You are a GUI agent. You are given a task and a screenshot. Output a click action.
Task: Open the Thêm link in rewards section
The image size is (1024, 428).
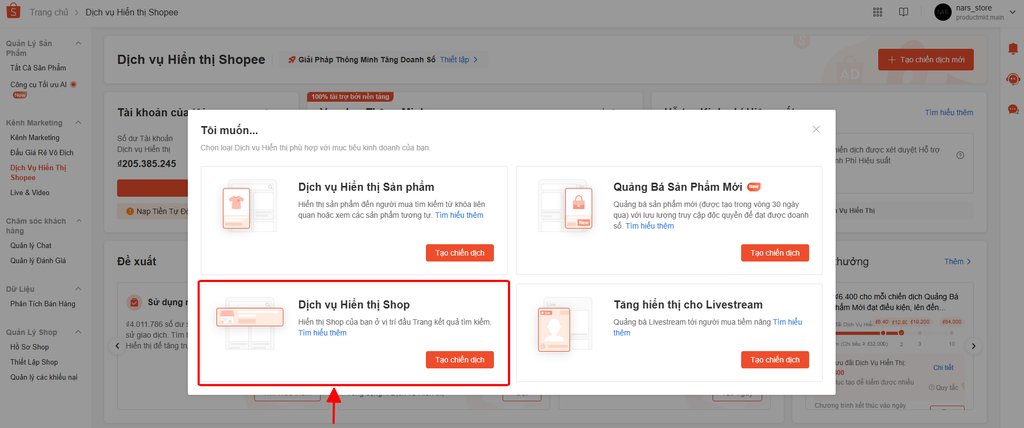[957, 261]
